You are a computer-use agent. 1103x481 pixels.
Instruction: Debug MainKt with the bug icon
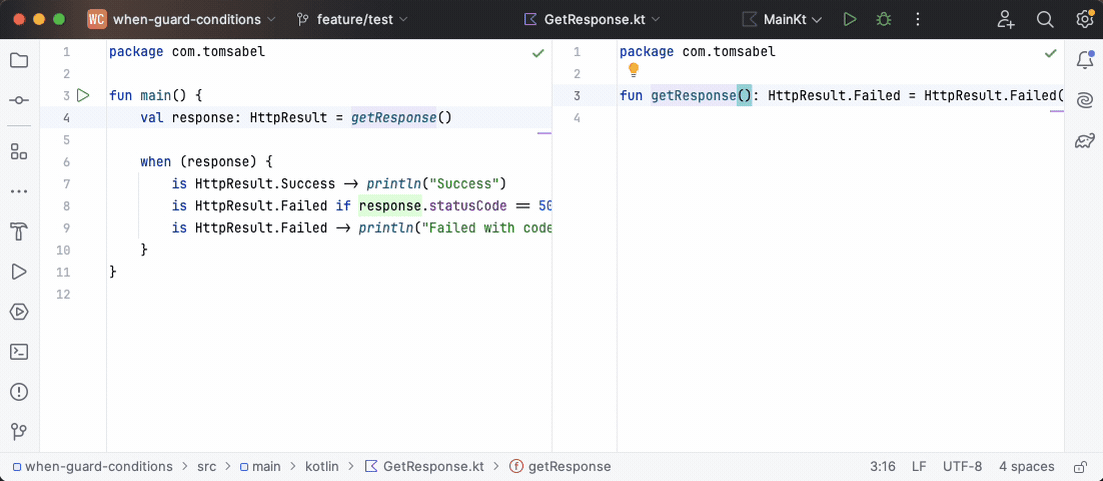tap(884, 20)
